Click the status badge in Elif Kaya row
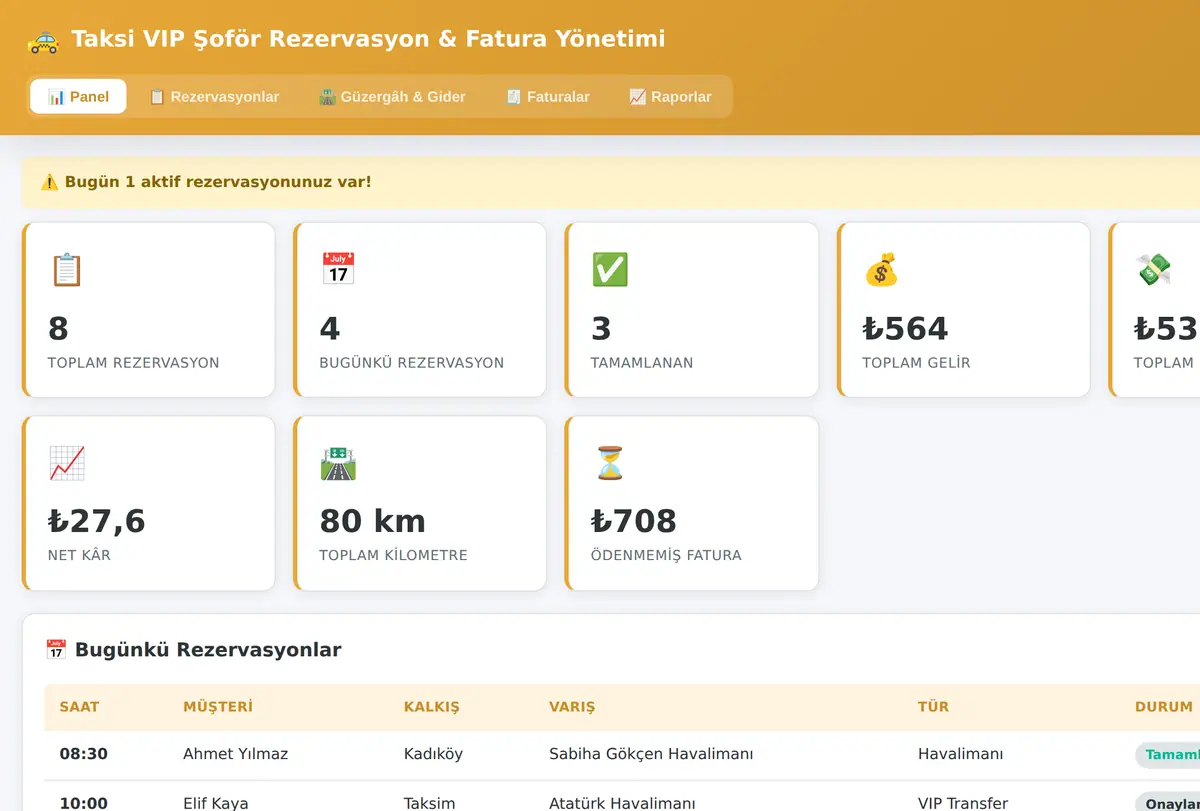 1168,802
